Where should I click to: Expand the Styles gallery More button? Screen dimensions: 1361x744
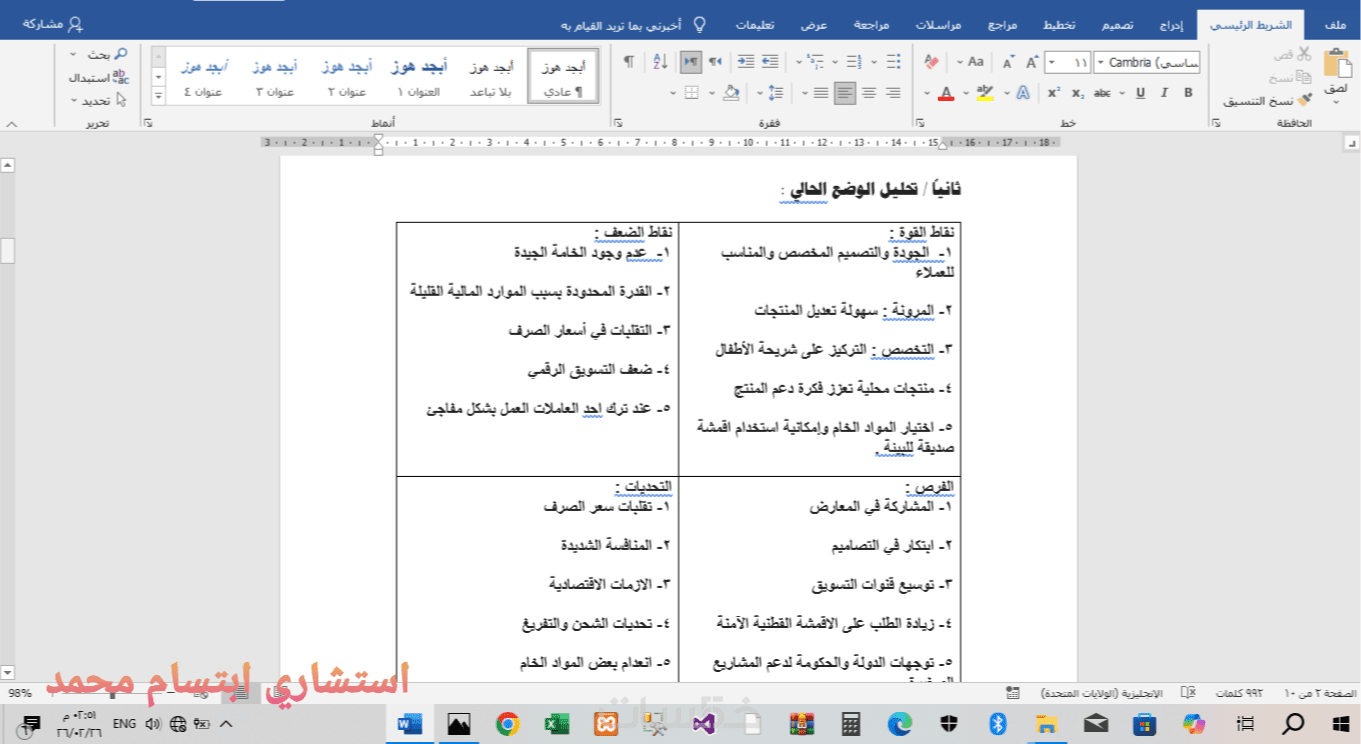click(x=158, y=96)
